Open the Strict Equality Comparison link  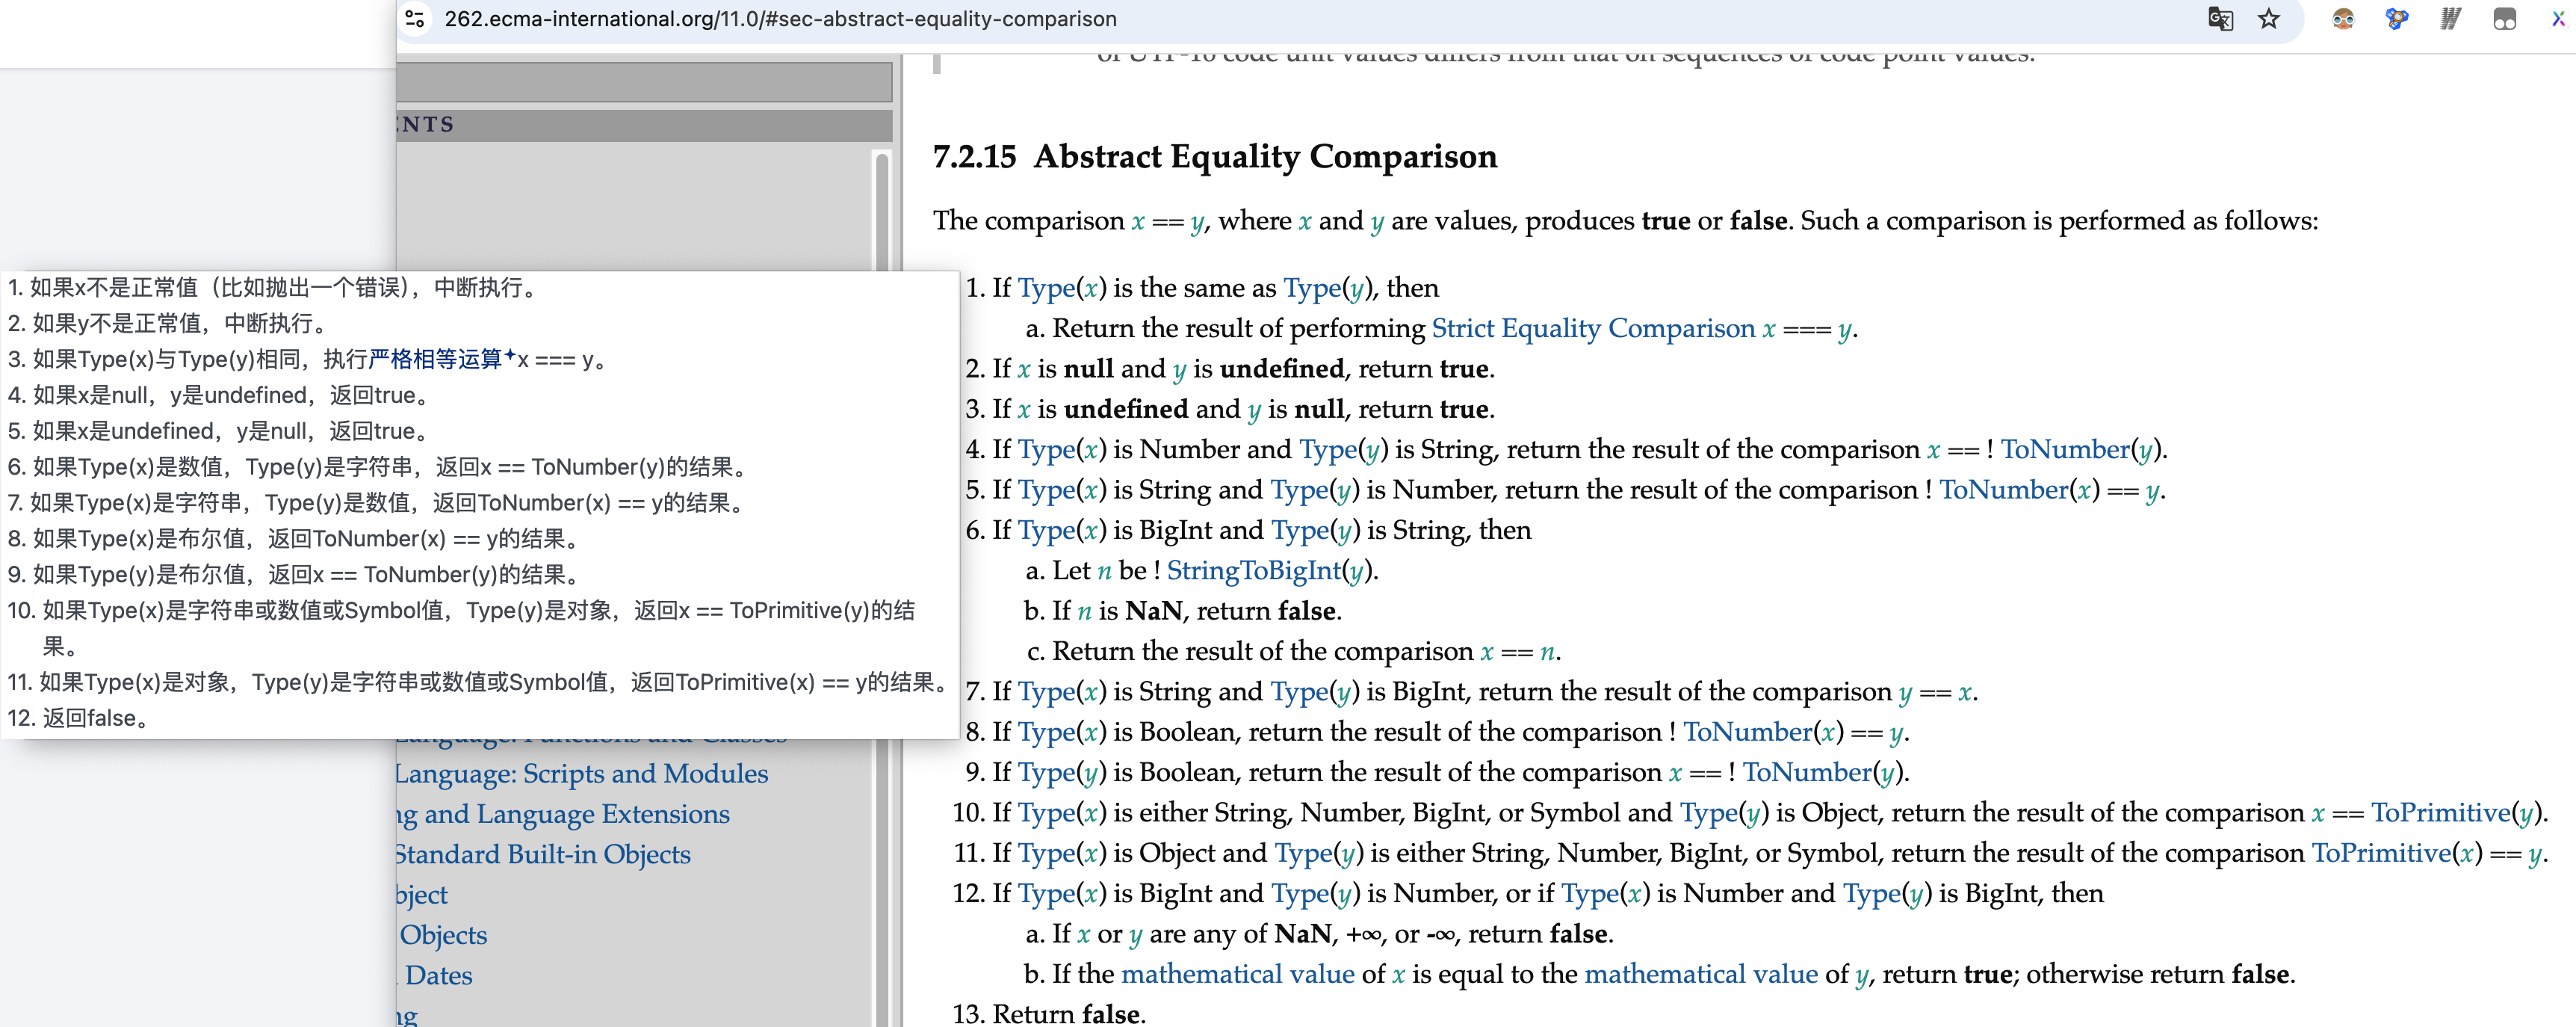click(1593, 329)
